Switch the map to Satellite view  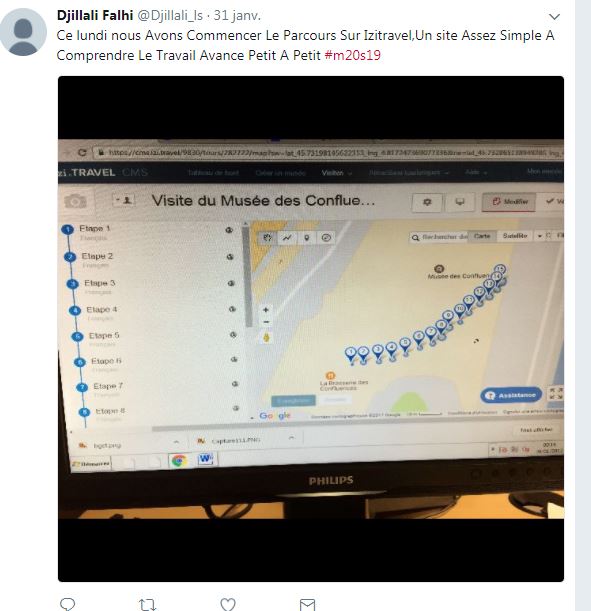tap(515, 236)
